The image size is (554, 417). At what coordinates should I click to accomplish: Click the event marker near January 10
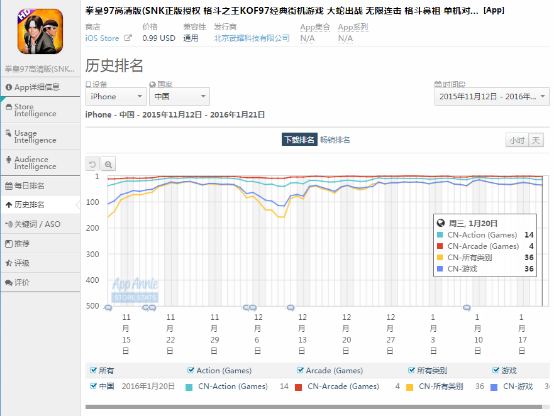tap(467, 308)
